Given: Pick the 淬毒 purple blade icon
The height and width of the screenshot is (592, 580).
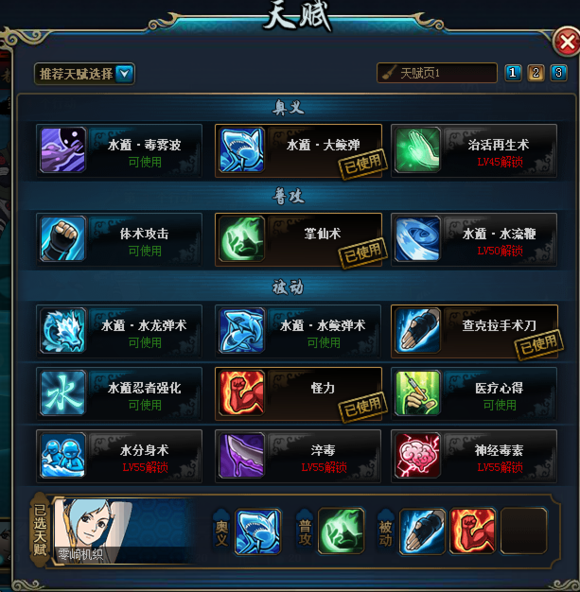Looking at the screenshot, I should [x=242, y=455].
